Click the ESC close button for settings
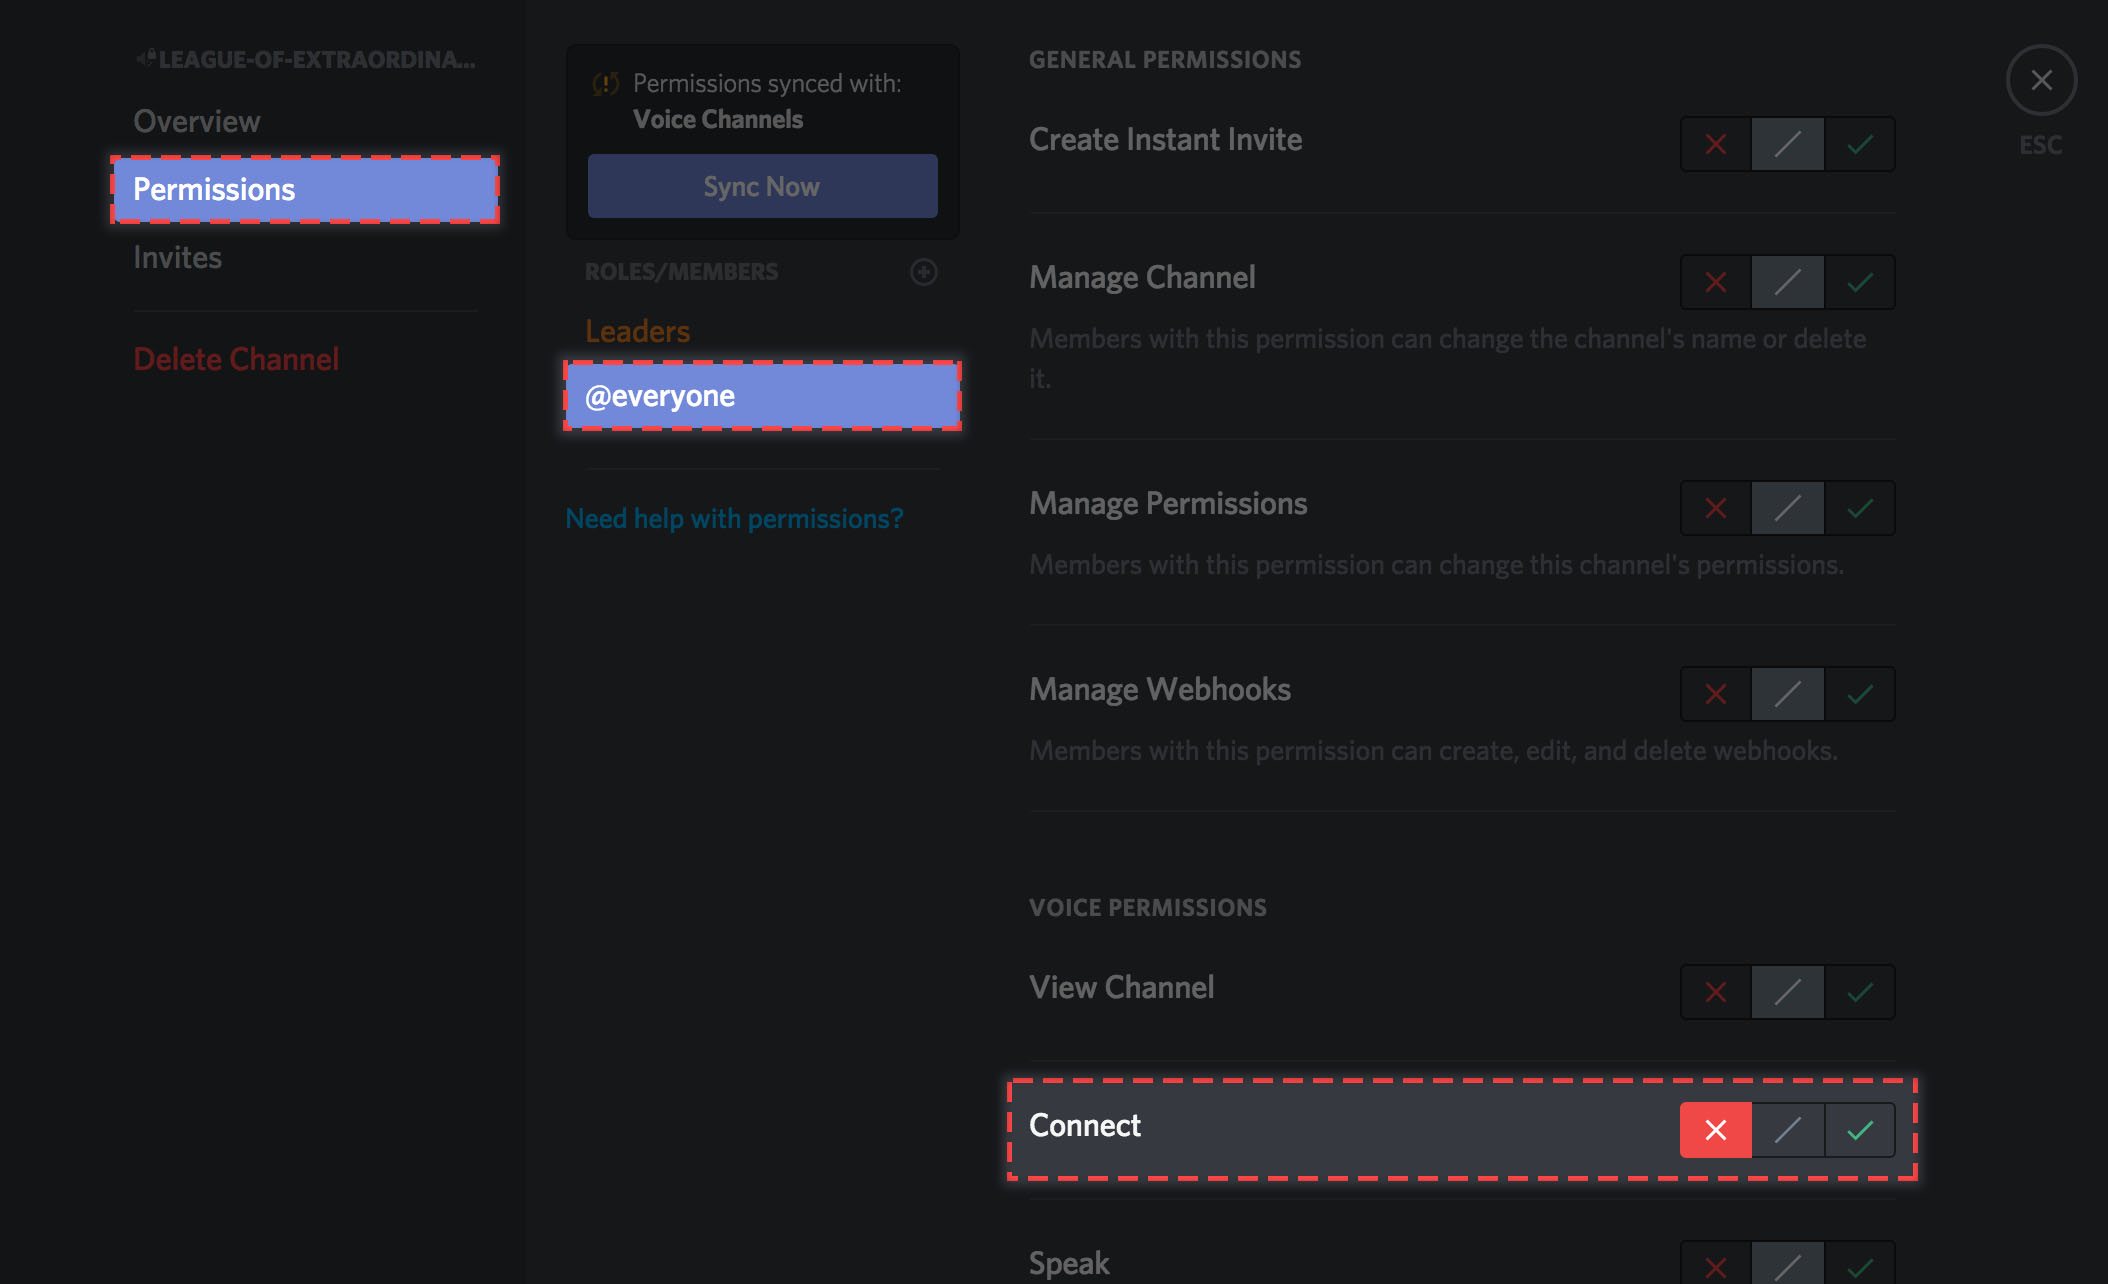Screen dimensions: 2108x1284 point(2039,81)
